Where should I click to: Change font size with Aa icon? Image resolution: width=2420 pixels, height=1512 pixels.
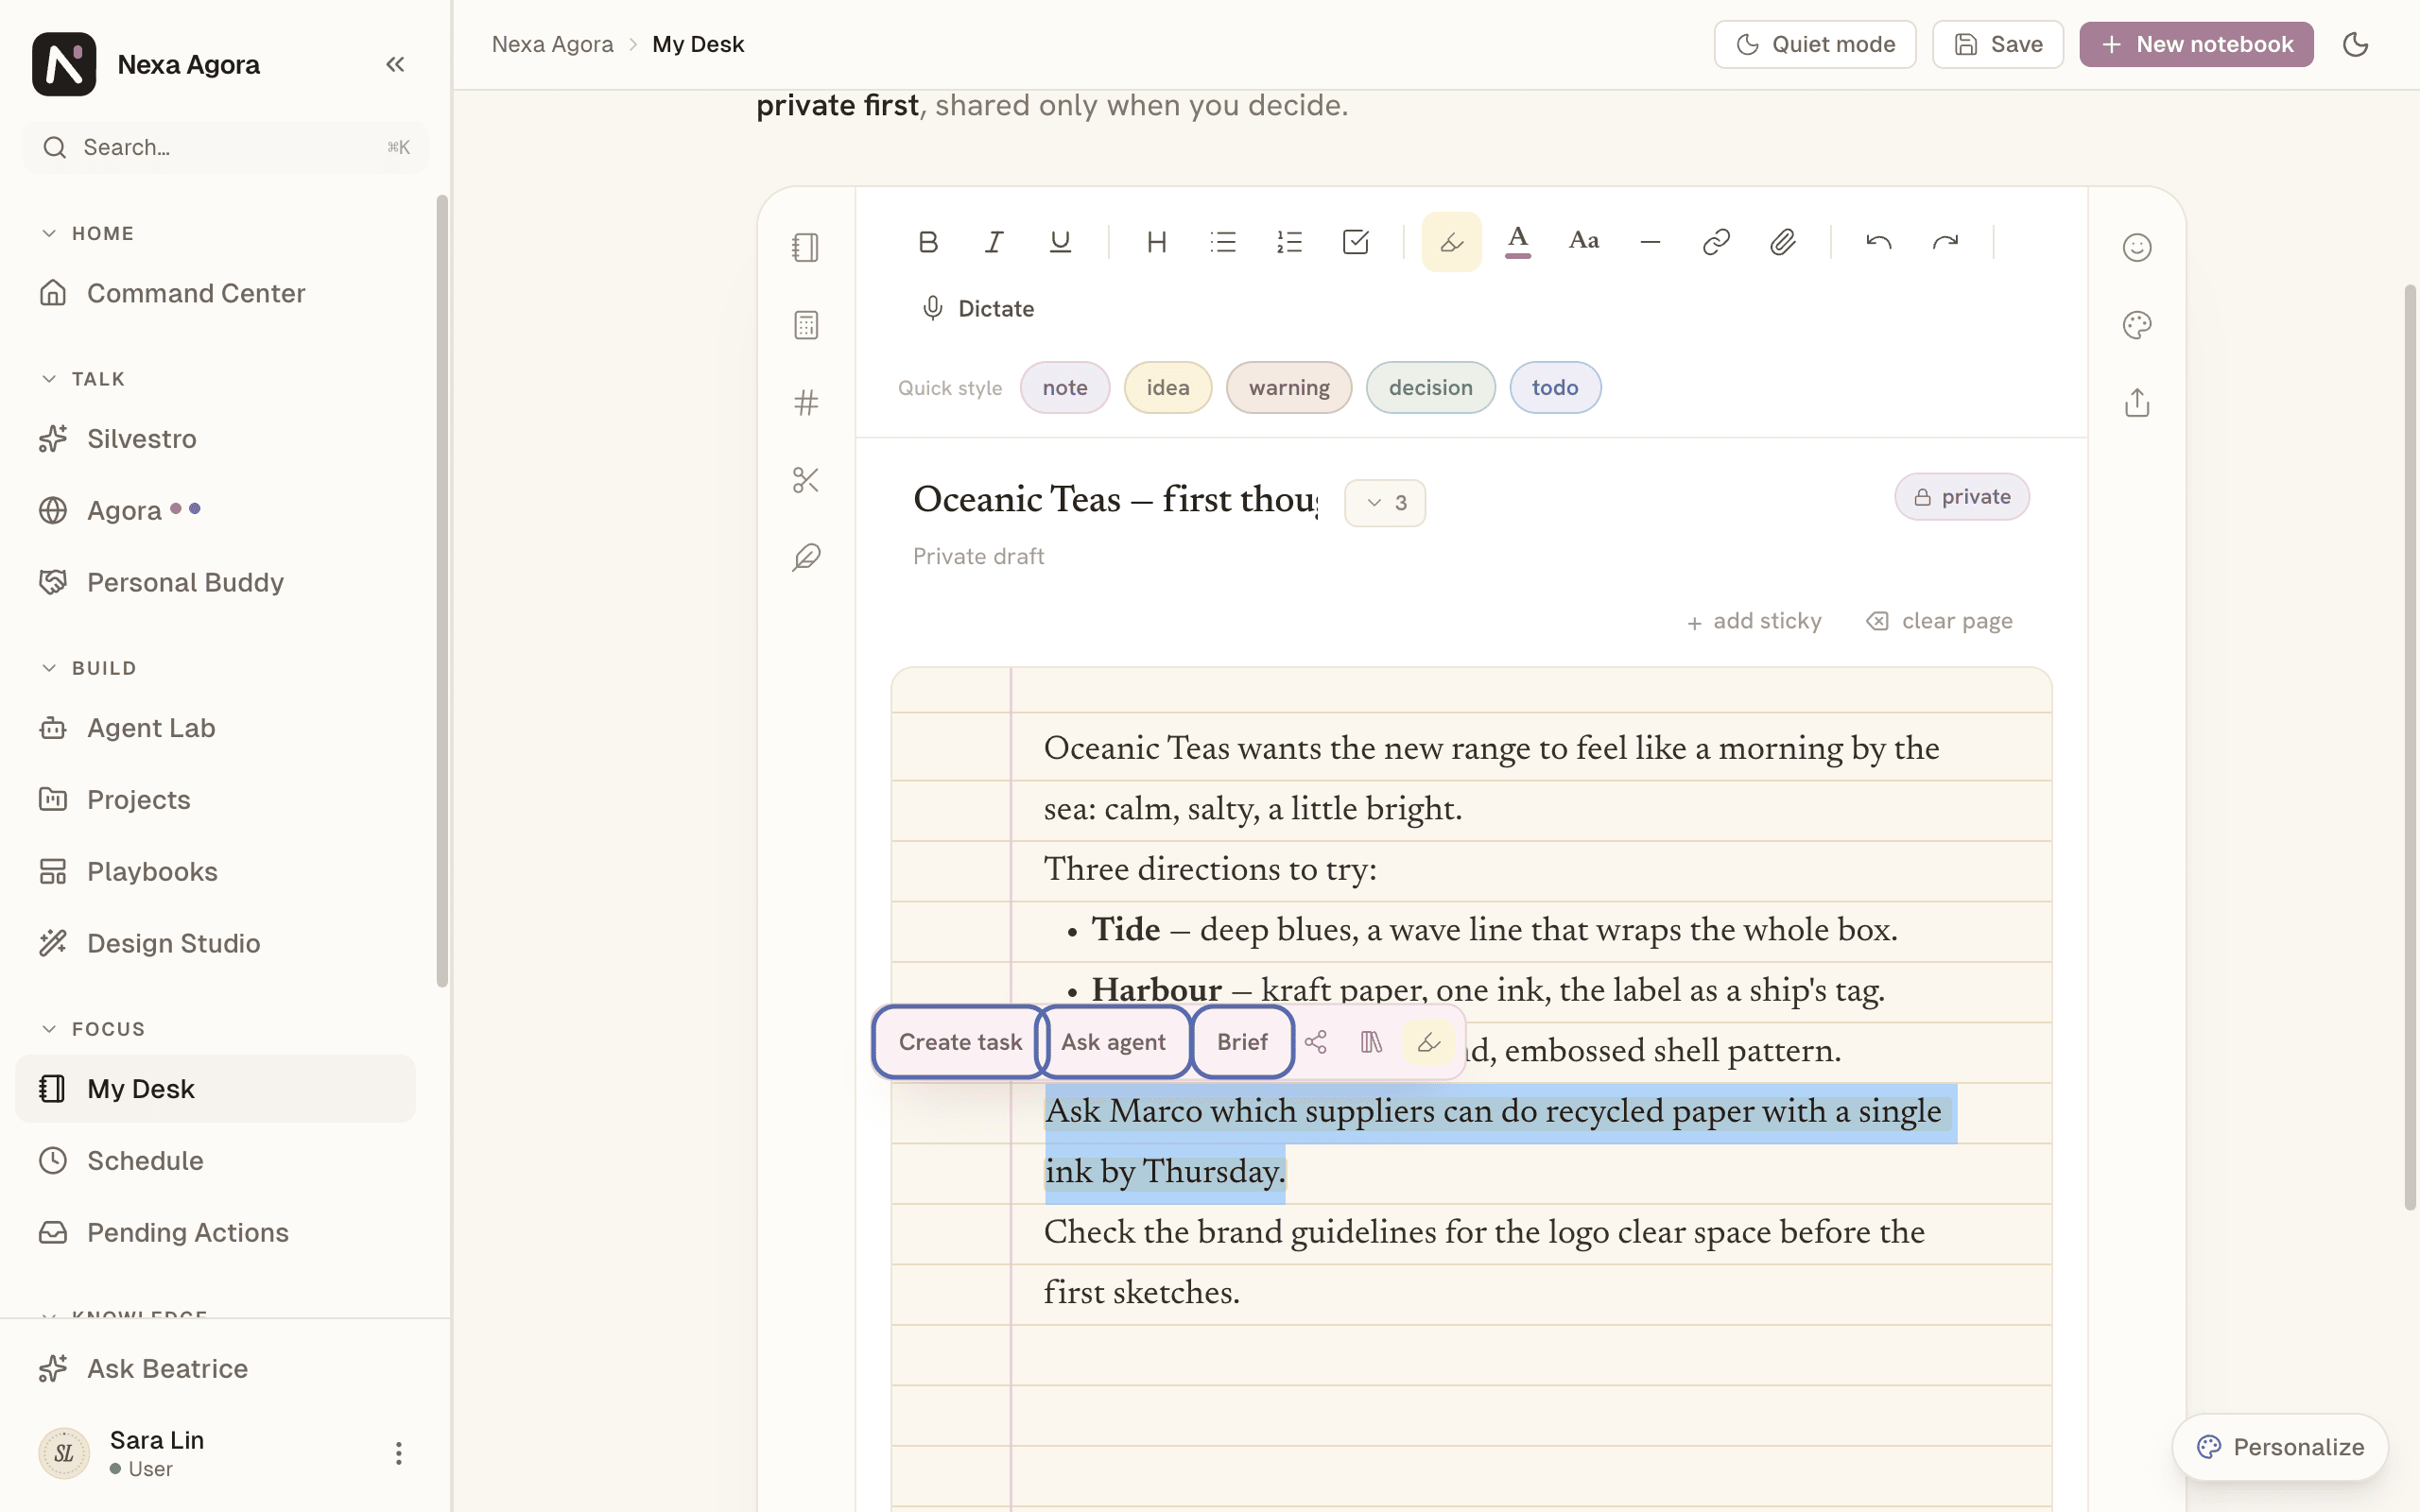tap(1584, 242)
